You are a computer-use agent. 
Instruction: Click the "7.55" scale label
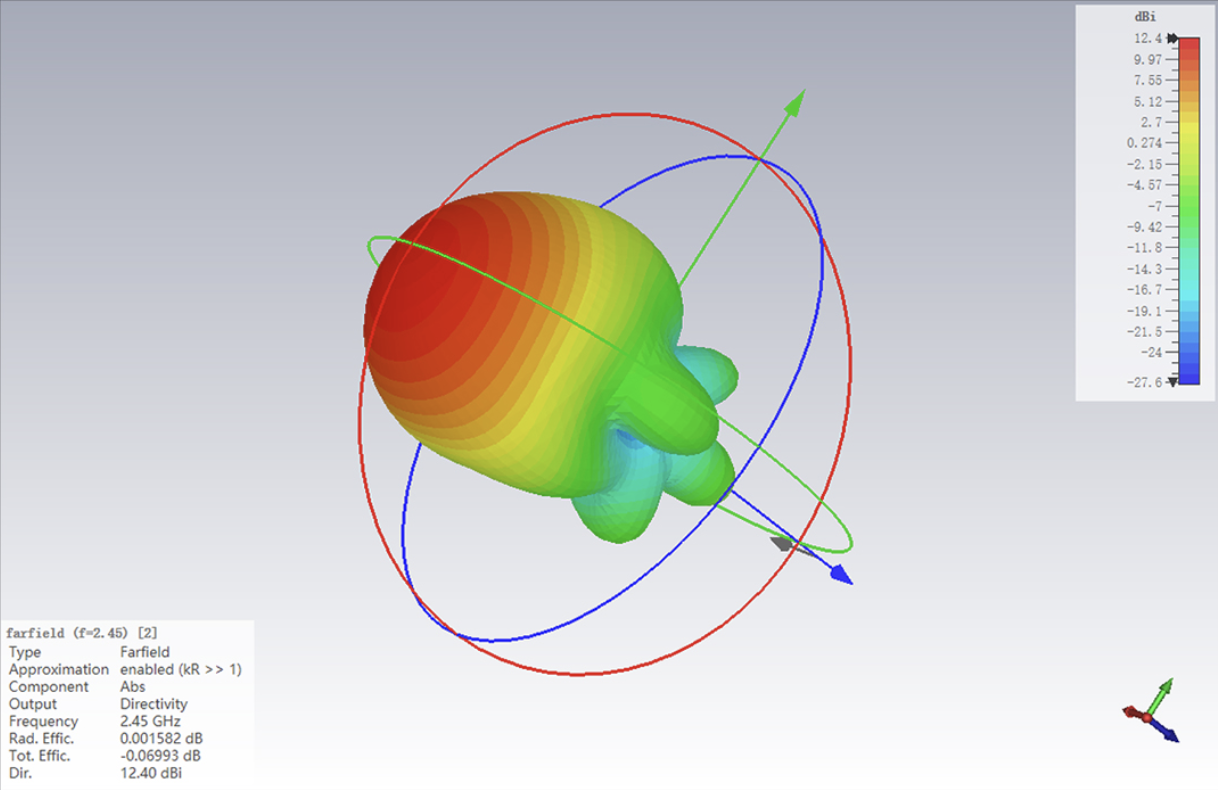click(x=1148, y=80)
